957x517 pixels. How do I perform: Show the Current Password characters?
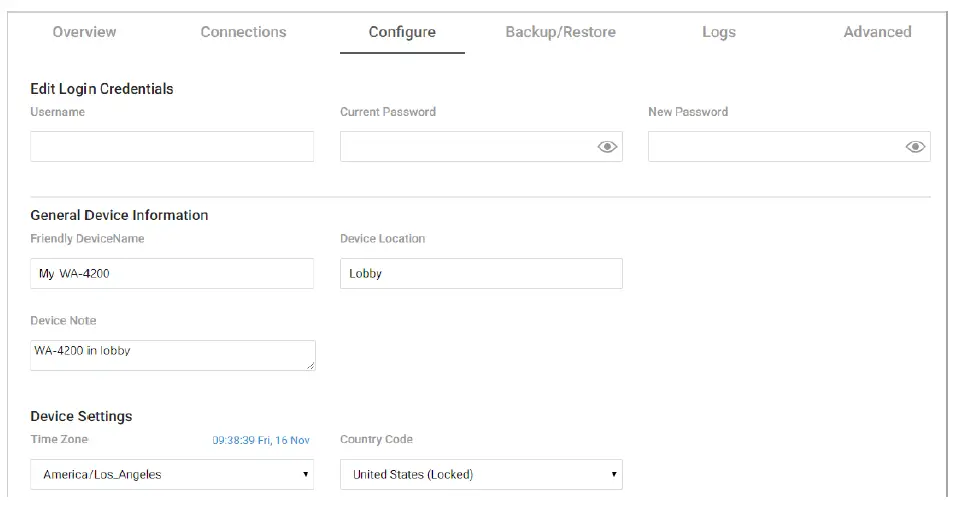coord(606,147)
